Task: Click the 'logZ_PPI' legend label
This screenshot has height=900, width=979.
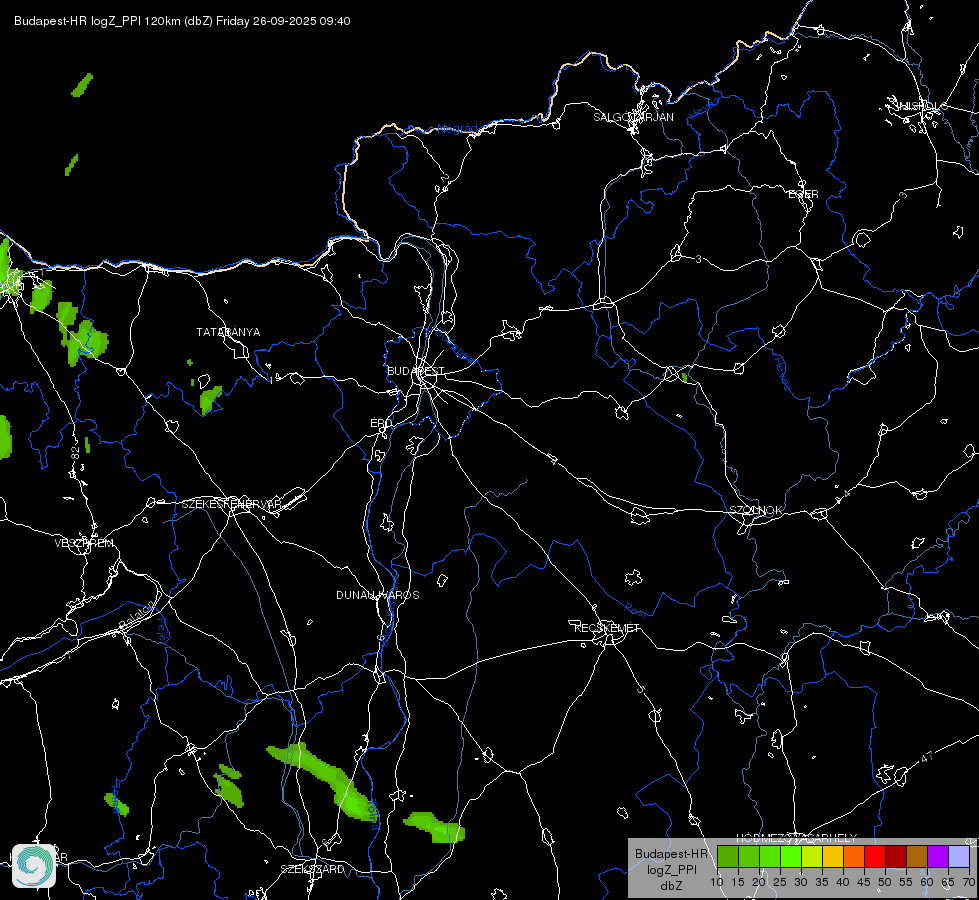Action: 671,869
